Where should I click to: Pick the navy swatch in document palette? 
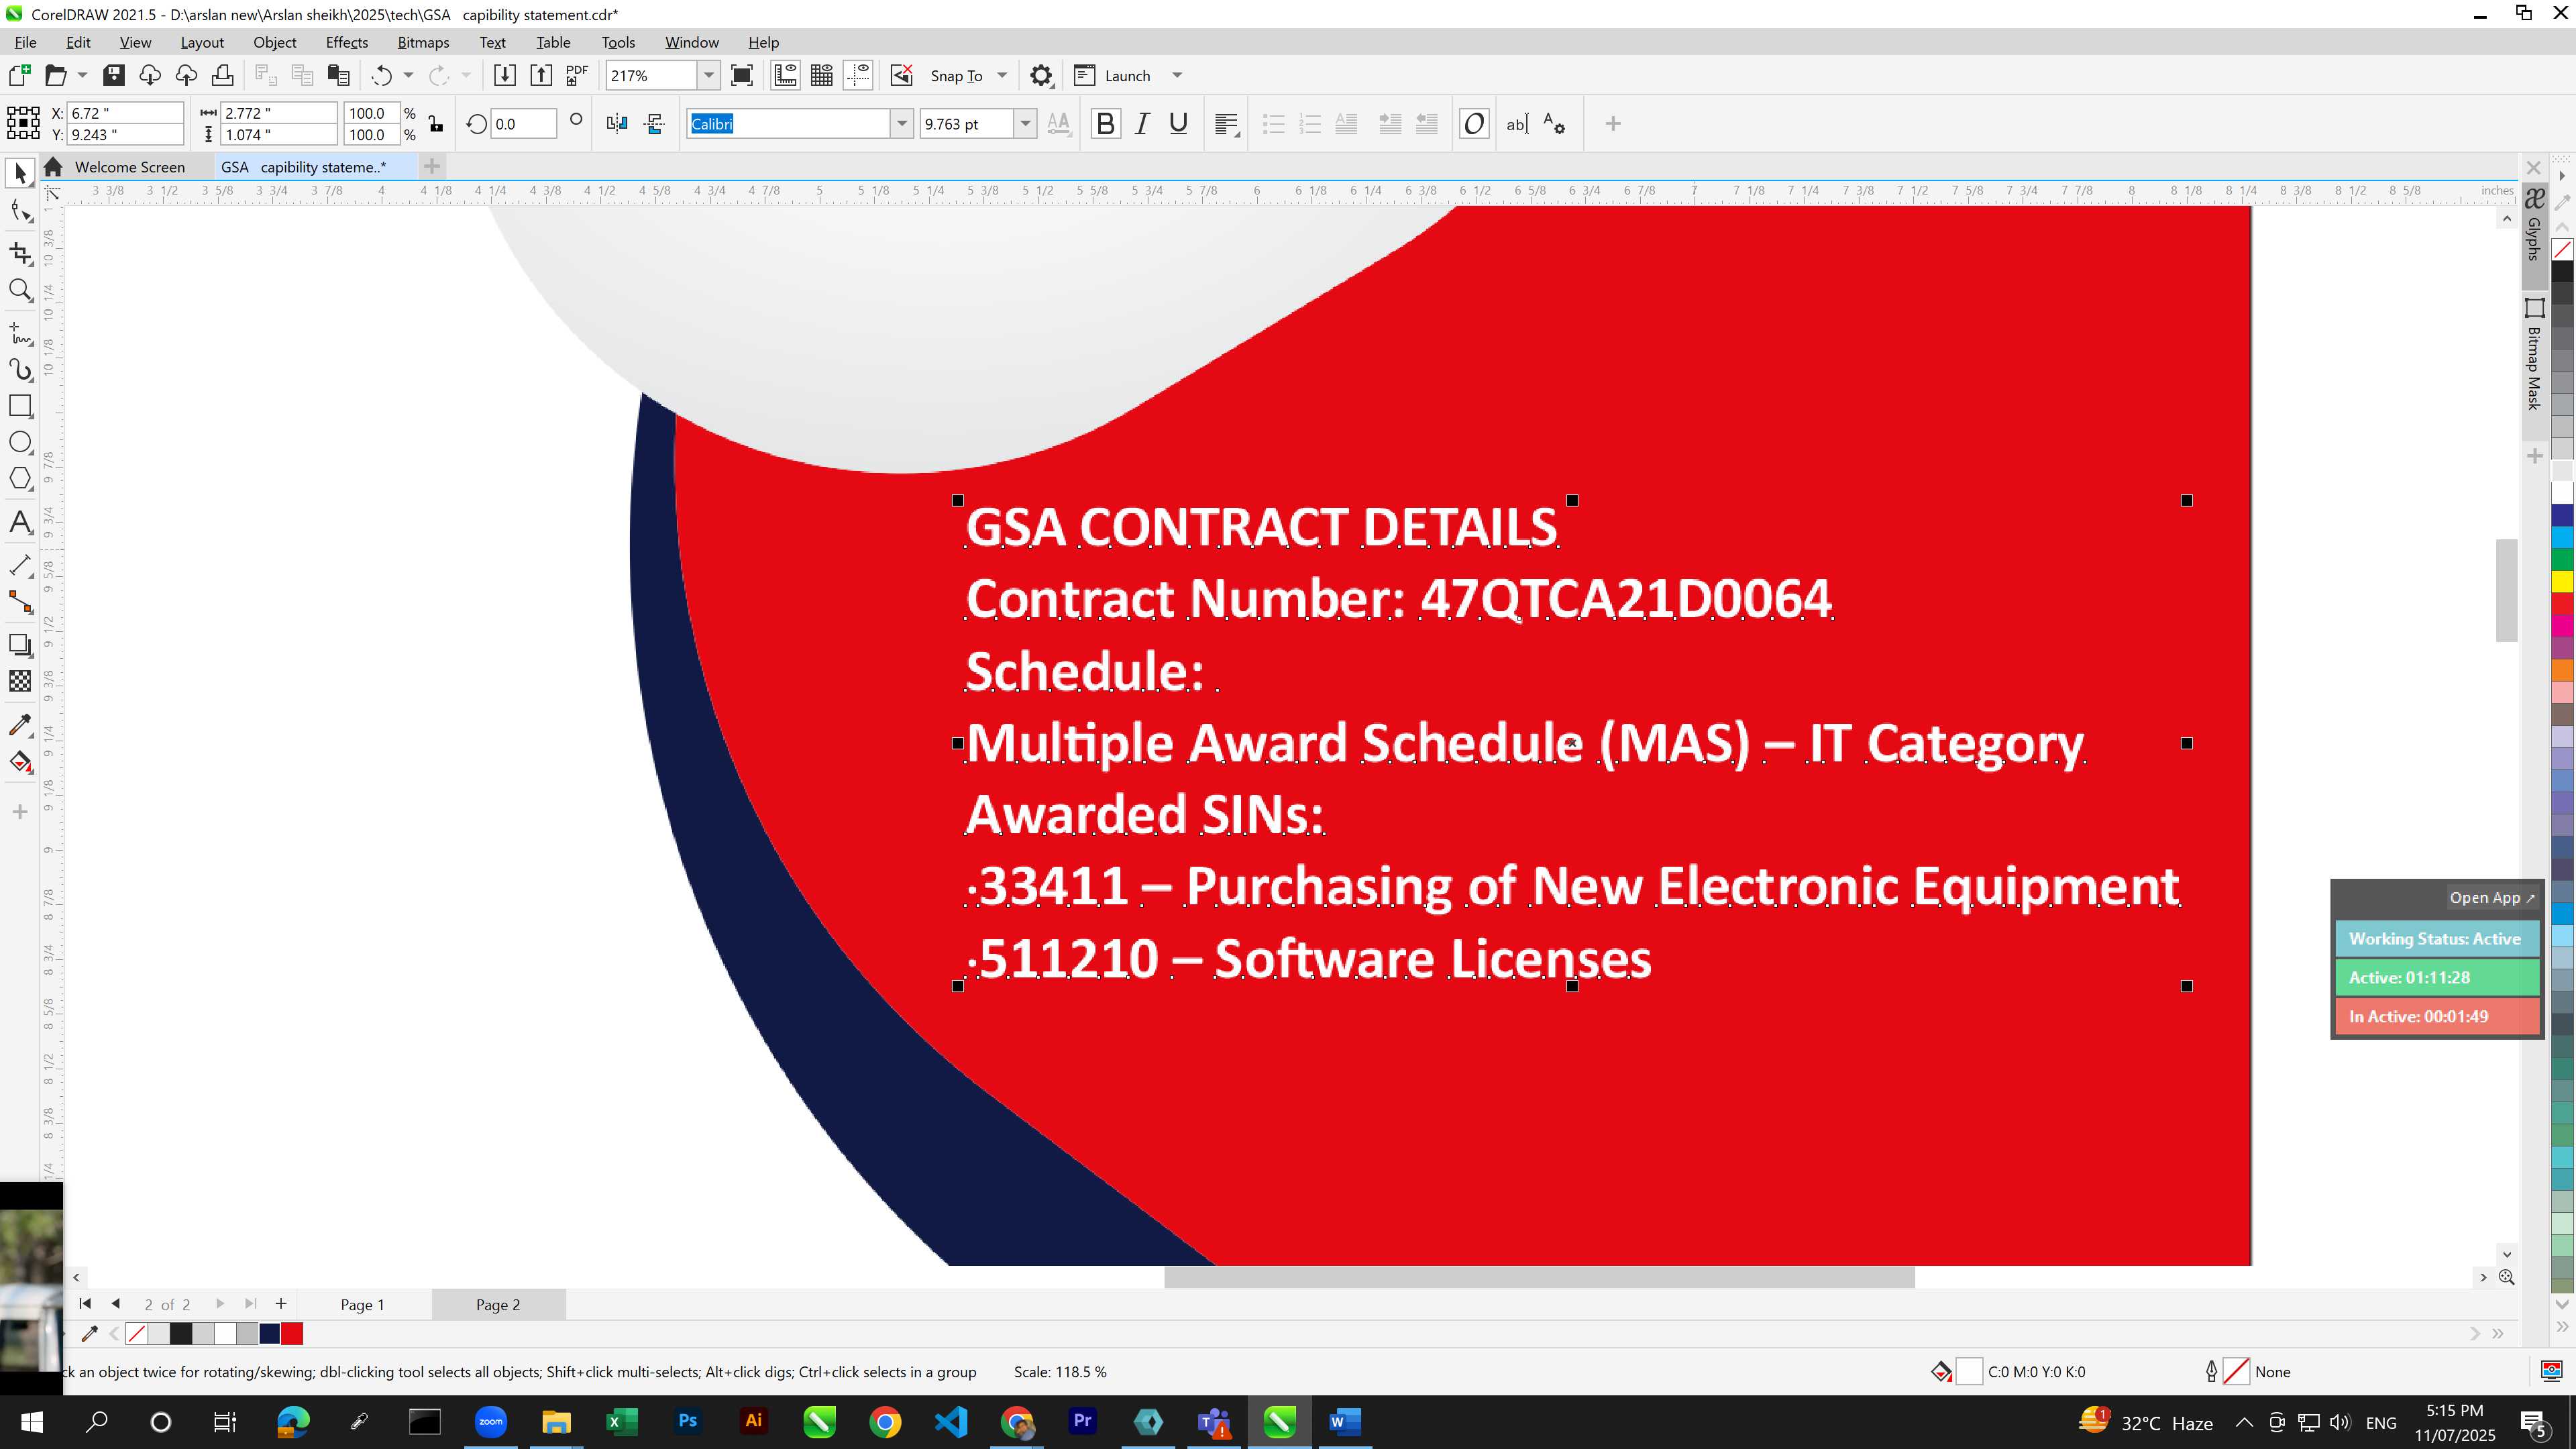click(x=270, y=1333)
